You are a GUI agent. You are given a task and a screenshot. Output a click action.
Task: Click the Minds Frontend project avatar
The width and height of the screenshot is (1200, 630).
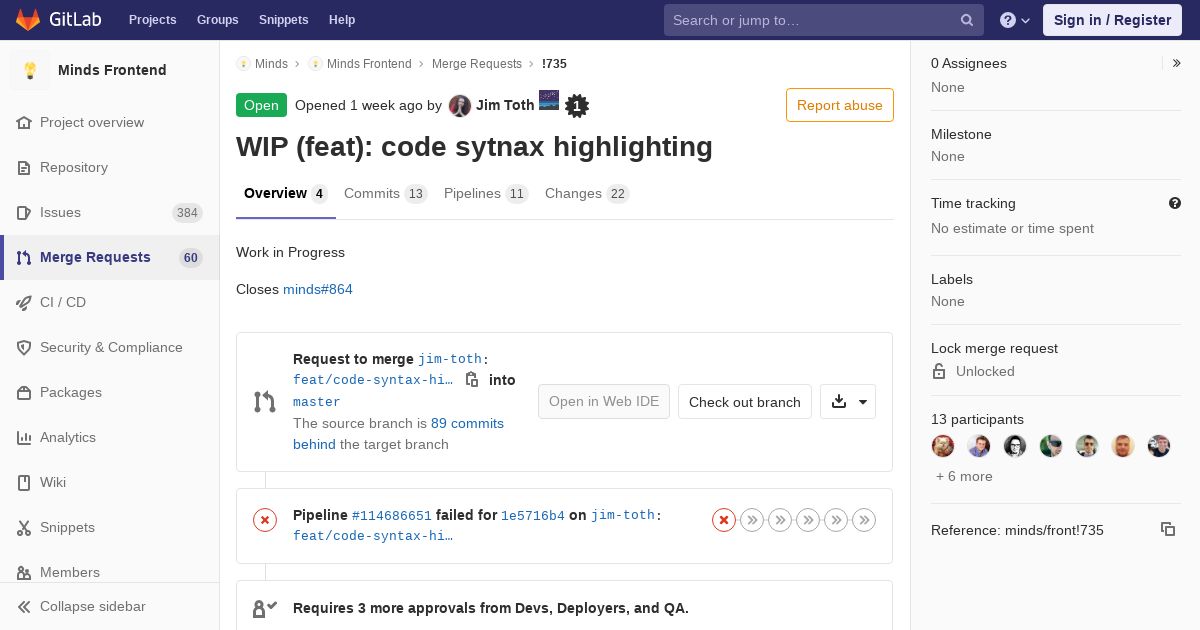(x=30, y=70)
